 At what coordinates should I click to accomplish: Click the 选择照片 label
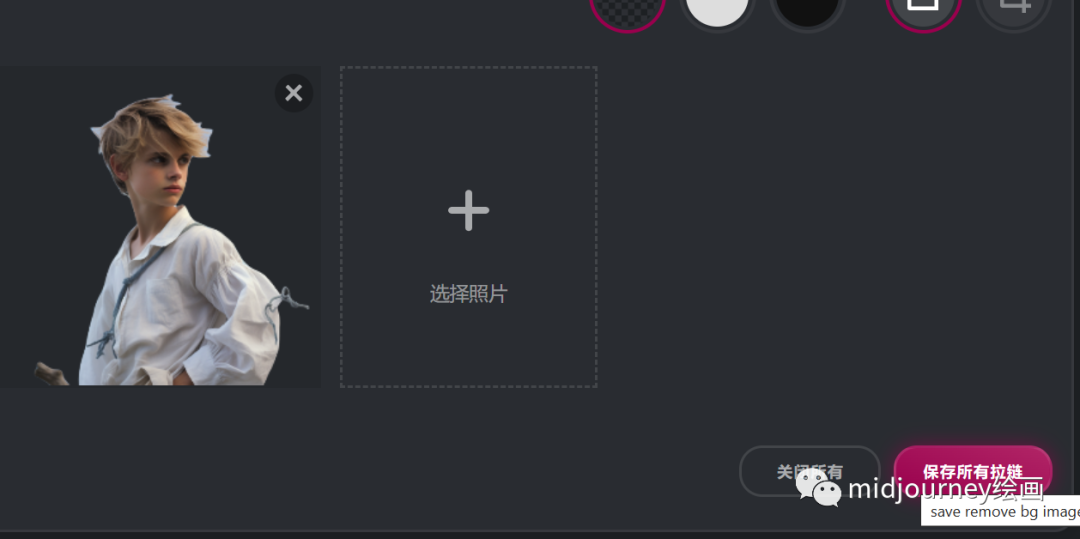click(x=468, y=294)
